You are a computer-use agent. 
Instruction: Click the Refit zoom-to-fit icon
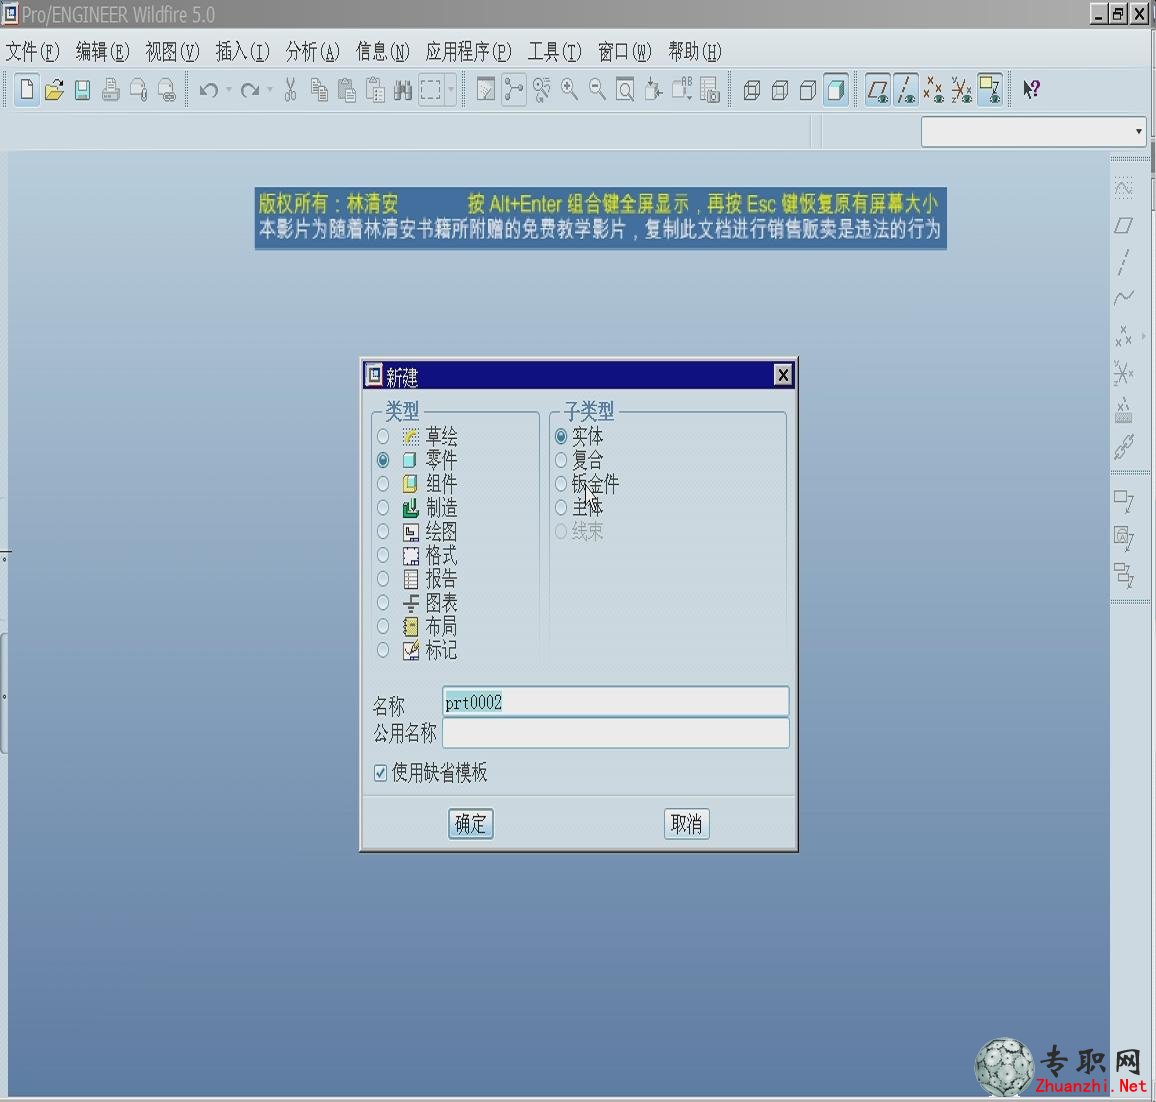(x=625, y=90)
